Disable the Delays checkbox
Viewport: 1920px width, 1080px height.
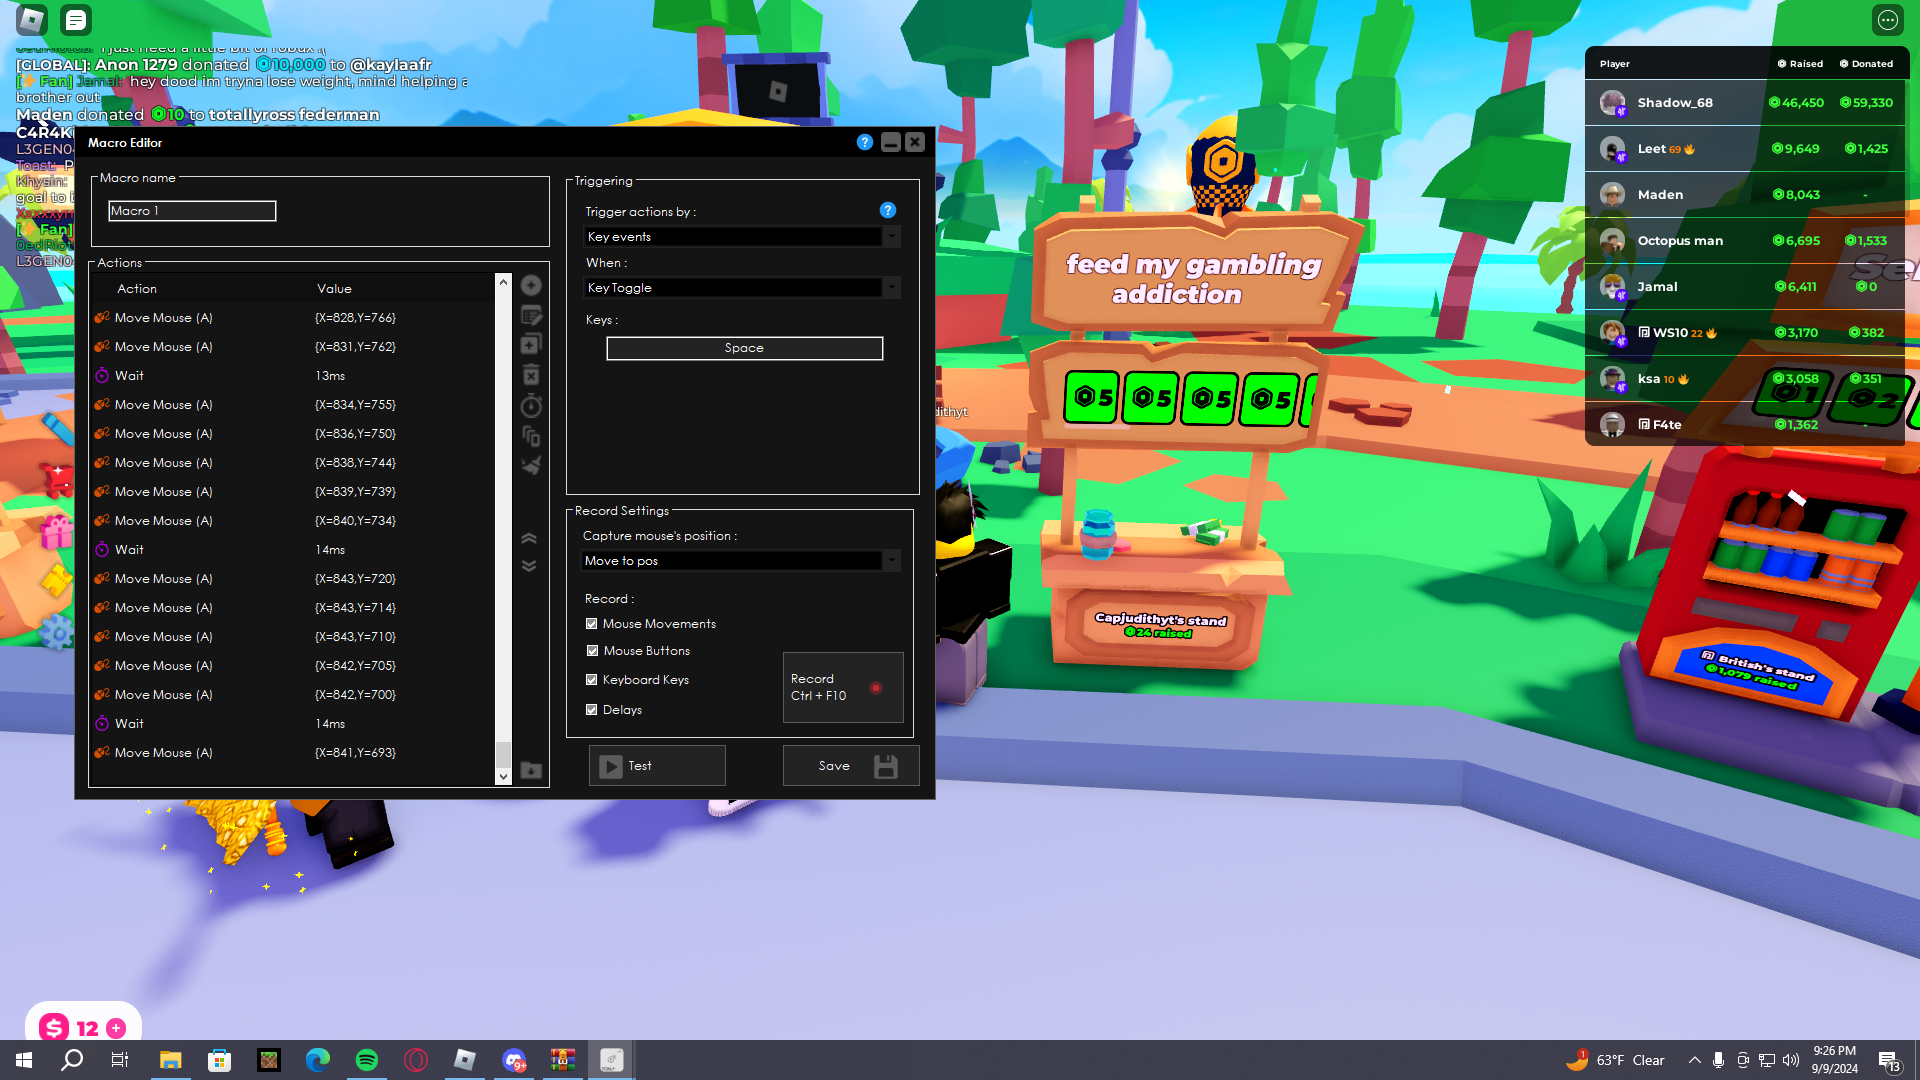point(592,710)
